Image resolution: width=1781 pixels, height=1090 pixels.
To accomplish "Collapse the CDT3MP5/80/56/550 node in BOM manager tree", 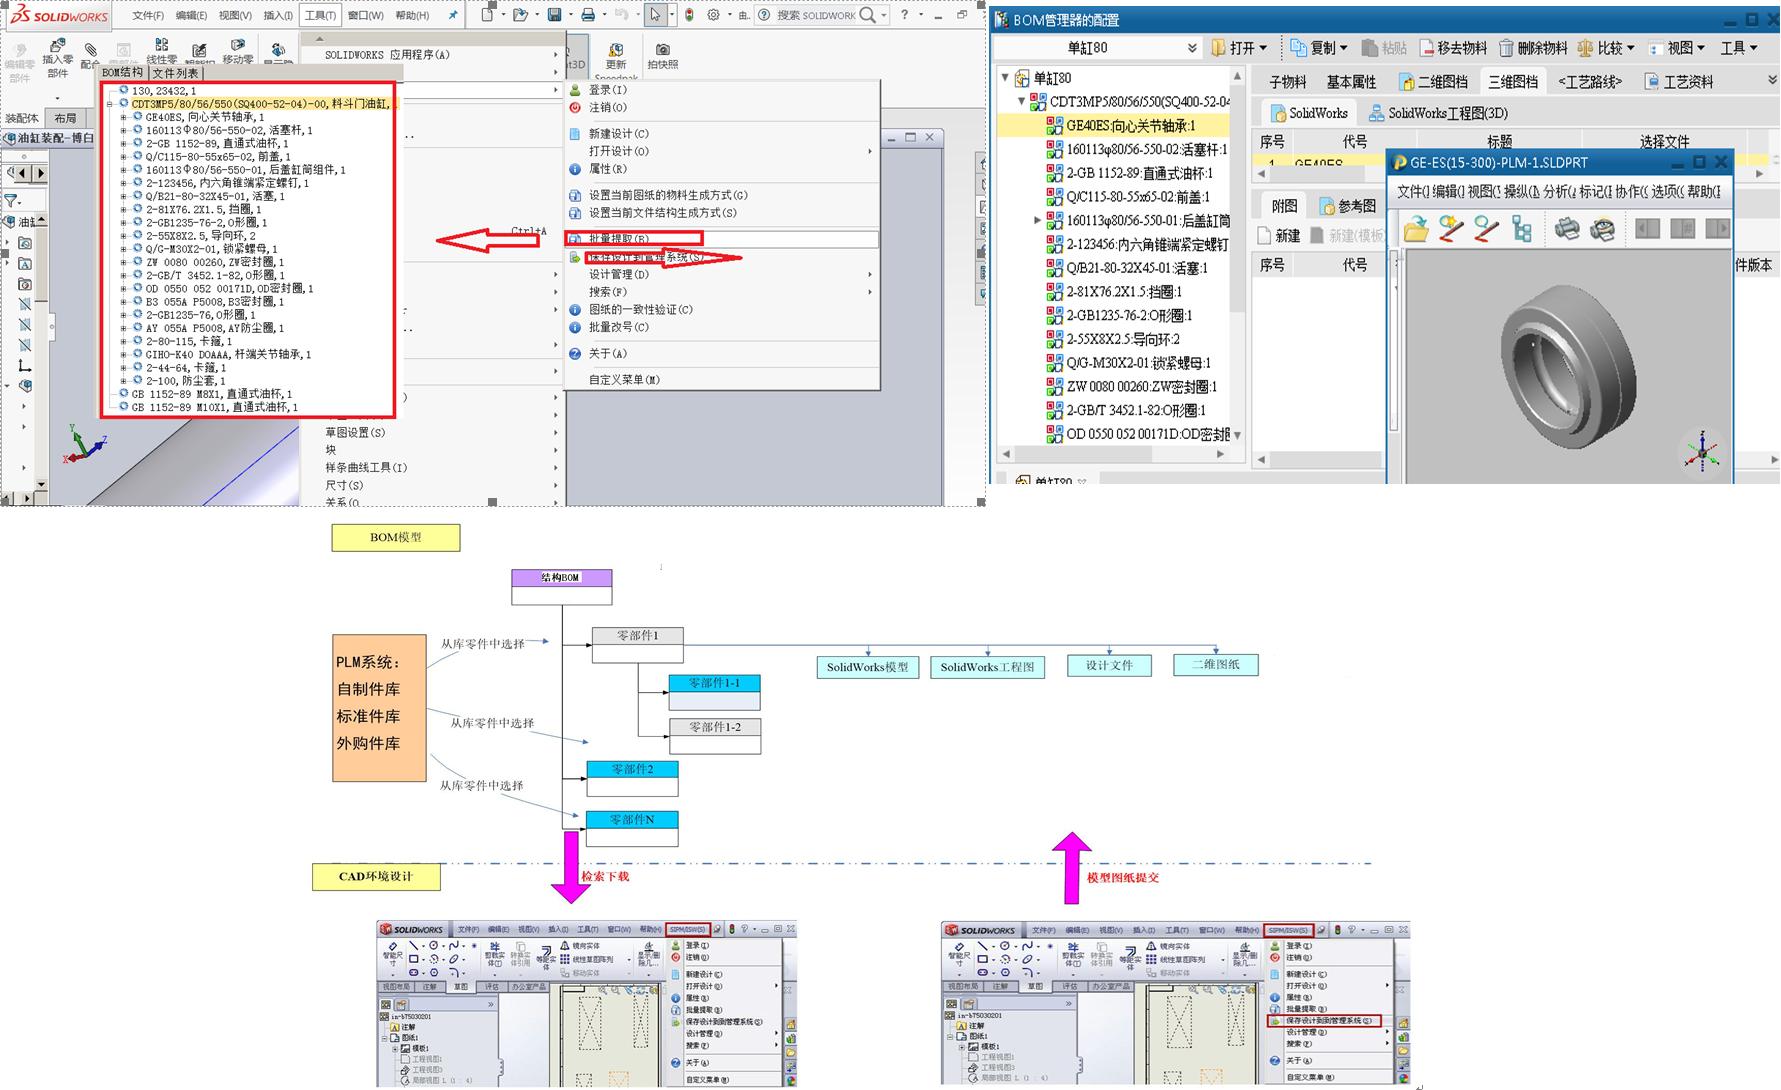I will pyautogui.click(x=1021, y=101).
